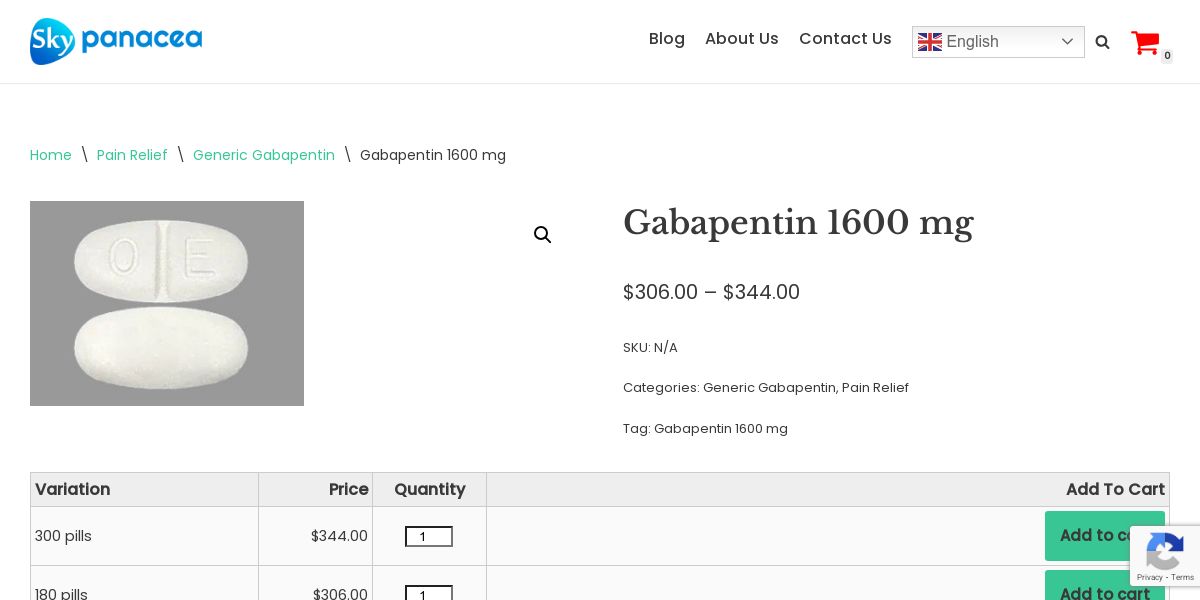Image resolution: width=1200 pixels, height=600 pixels.
Task: Open the Contact Us menu item
Action: [x=845, y=39]
